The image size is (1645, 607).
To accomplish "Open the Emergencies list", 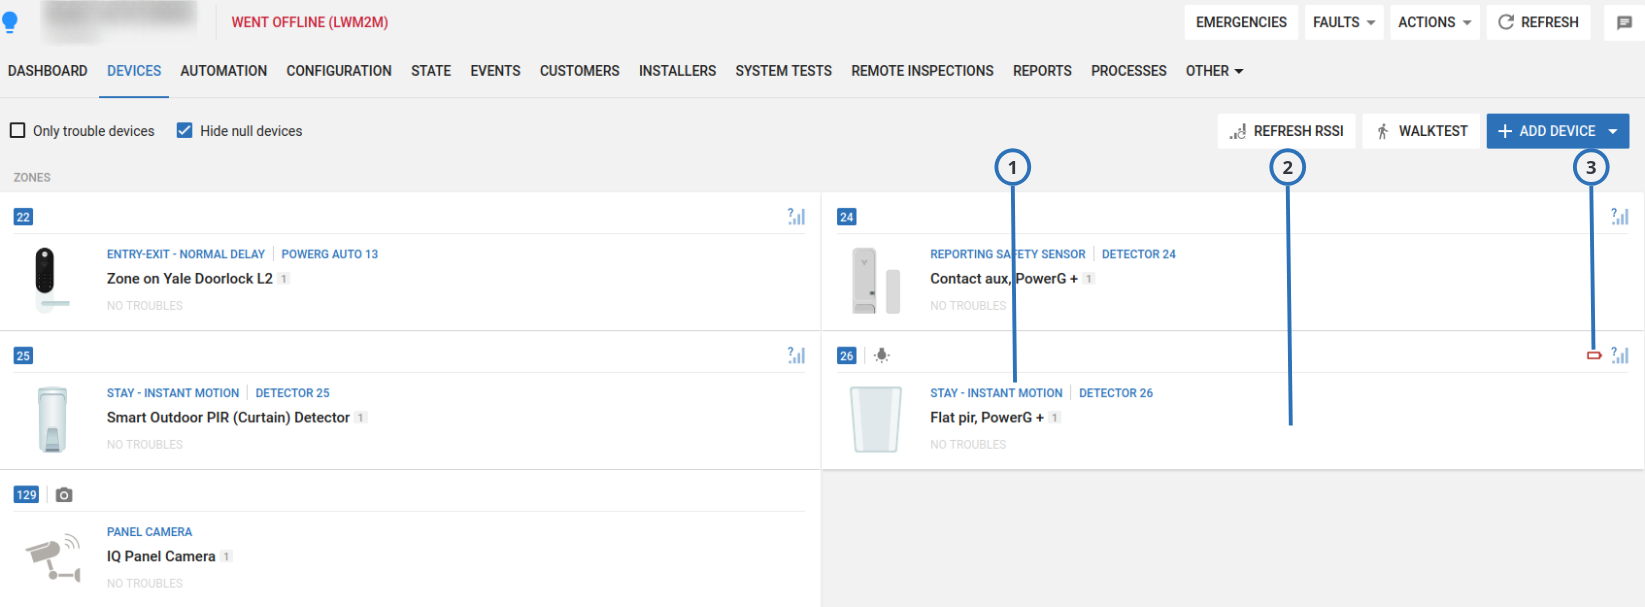I will [1240, 22].
